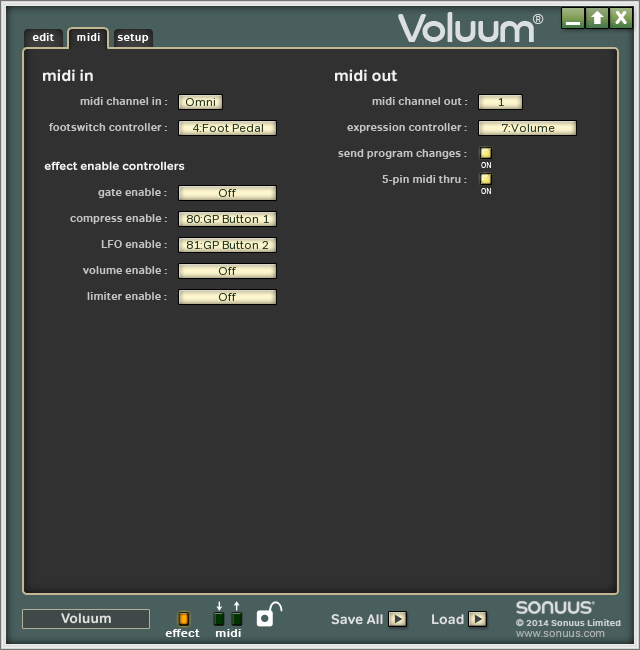The width and height of the screenshot is (640, 650).
Task: Close the Voluum editor window
Action: click(621, 18)
